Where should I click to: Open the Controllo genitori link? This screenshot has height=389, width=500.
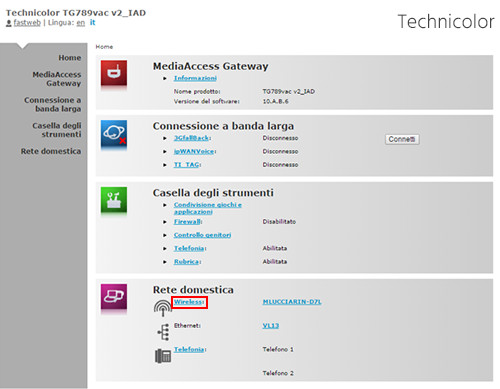[202, 235]
